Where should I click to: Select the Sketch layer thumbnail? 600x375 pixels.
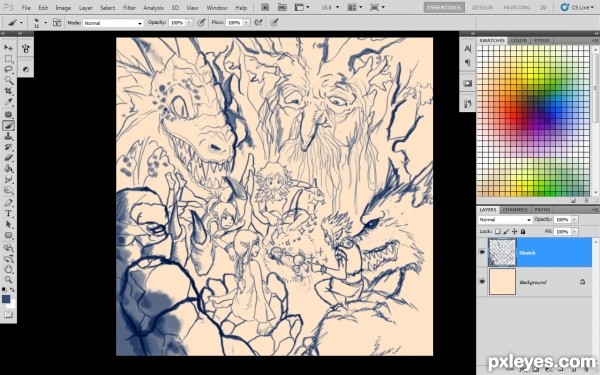click(502, 252)
